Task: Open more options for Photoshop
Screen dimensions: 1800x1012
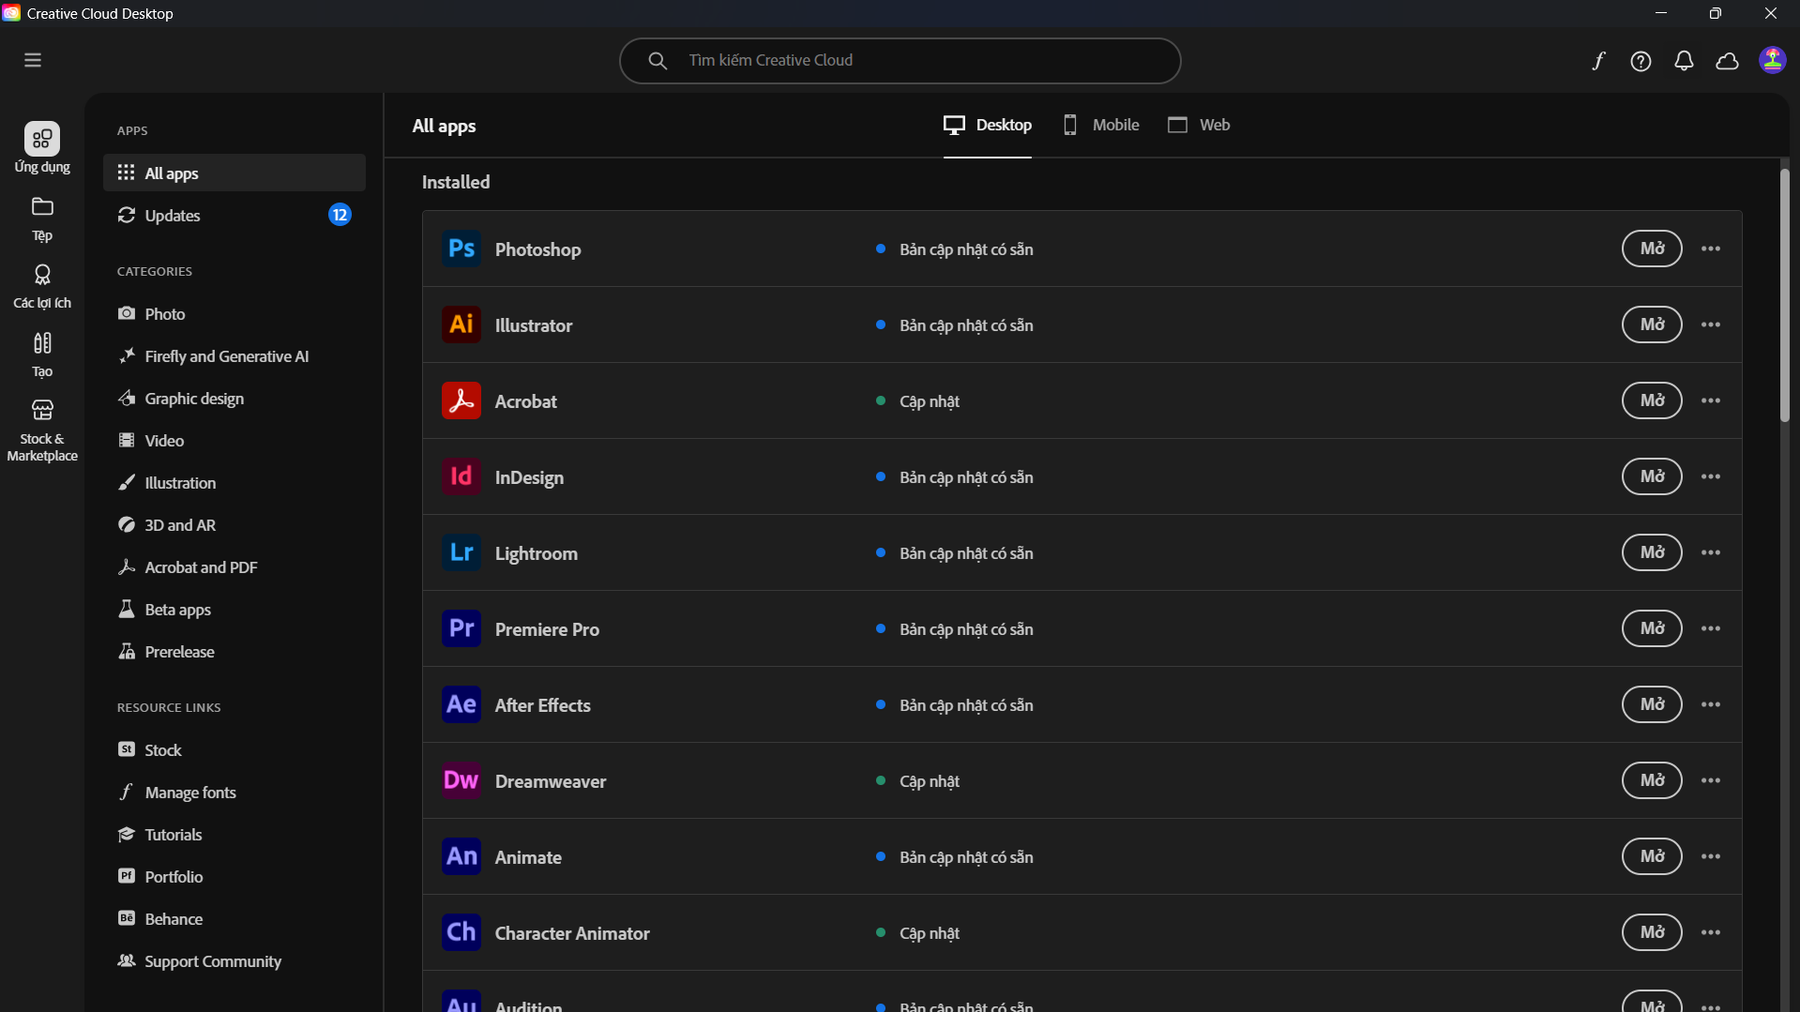Action: [1710, 249]
